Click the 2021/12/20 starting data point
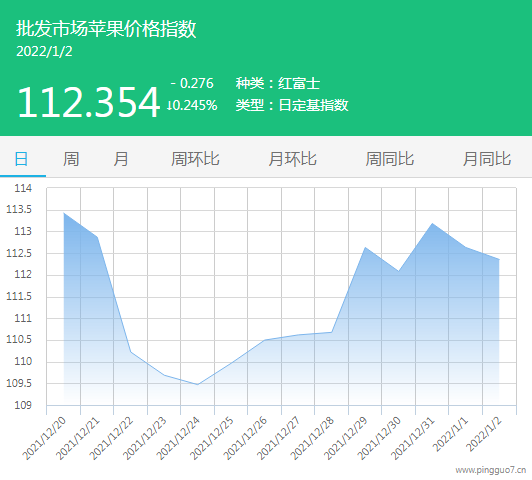The width and height of the screenshot is (532, 480). [x=64, y=213]
